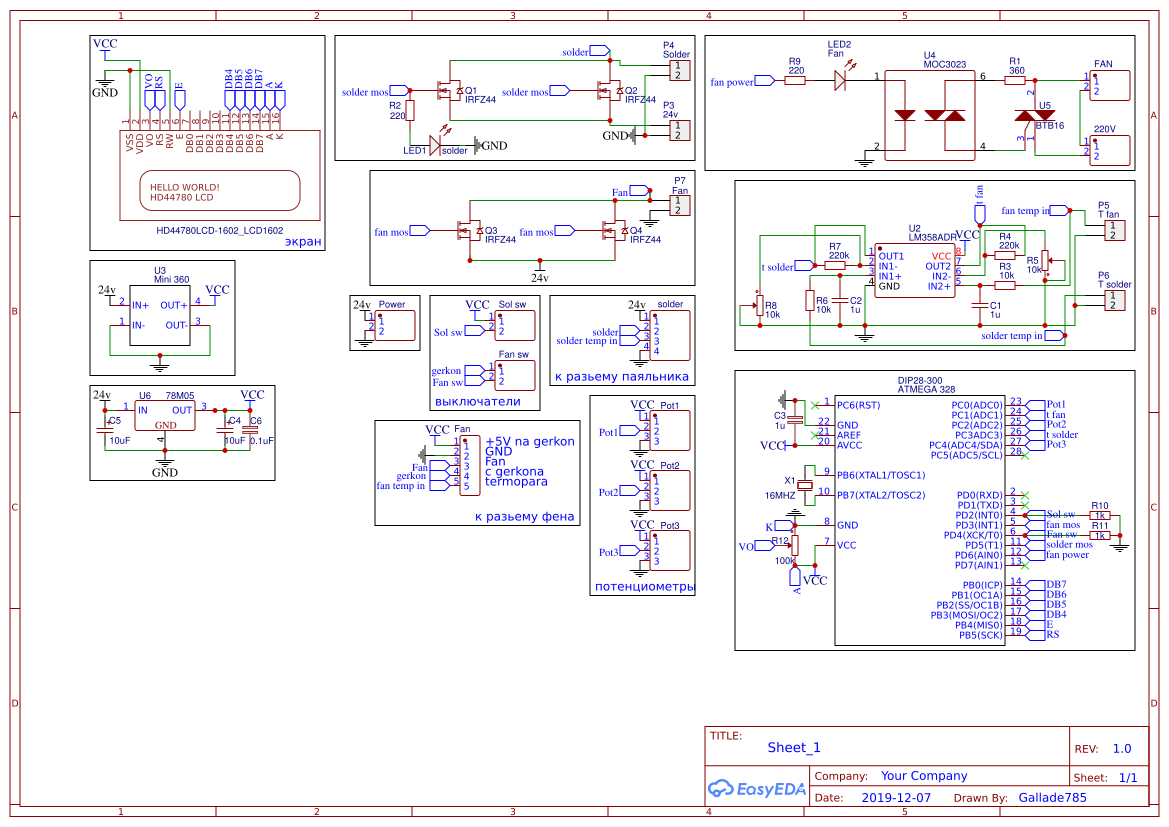
Task: Click the Sheet_1 title text
Action: [794, 747]
